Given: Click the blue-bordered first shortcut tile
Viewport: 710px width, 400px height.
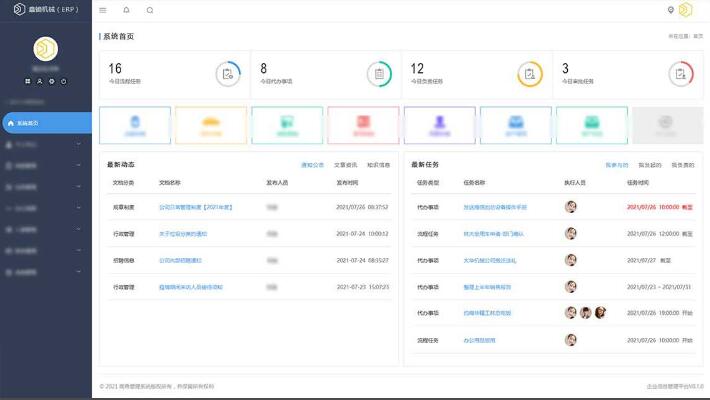Looking at the screenshot, I should pos(135,125).
